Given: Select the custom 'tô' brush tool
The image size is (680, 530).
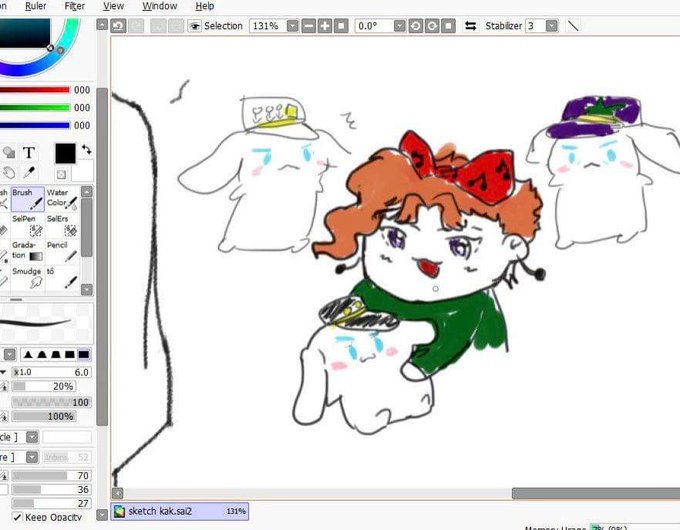Looking at the screenshot, I should point(62,278).
